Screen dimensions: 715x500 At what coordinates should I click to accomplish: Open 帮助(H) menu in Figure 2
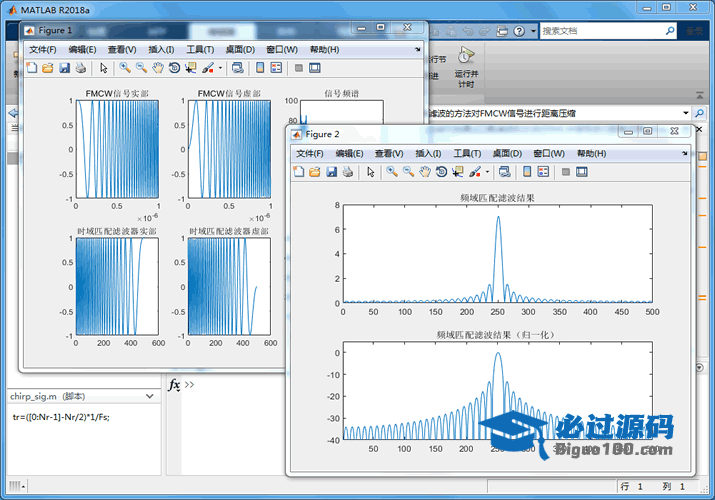click(592, 154)
